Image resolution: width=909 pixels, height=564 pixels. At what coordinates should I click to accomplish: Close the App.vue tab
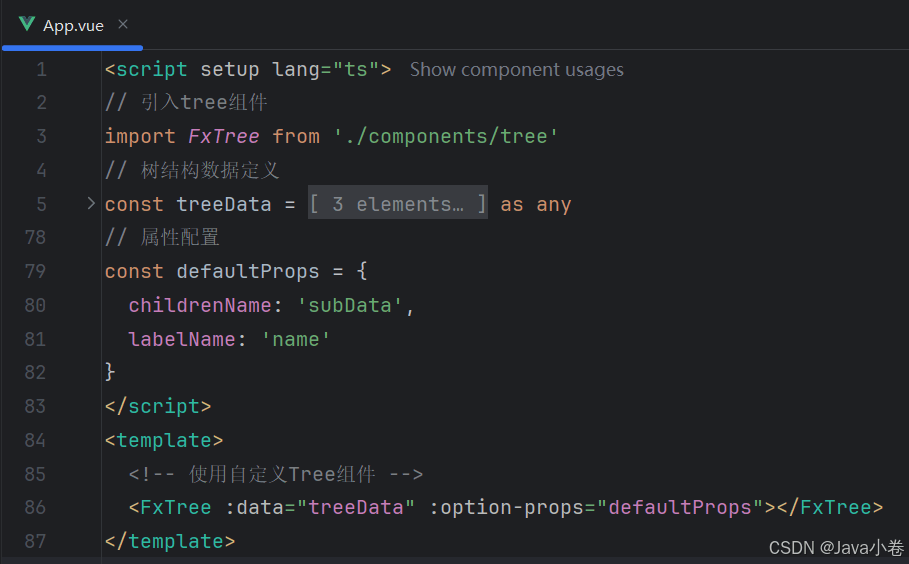[x=123, y=24]
